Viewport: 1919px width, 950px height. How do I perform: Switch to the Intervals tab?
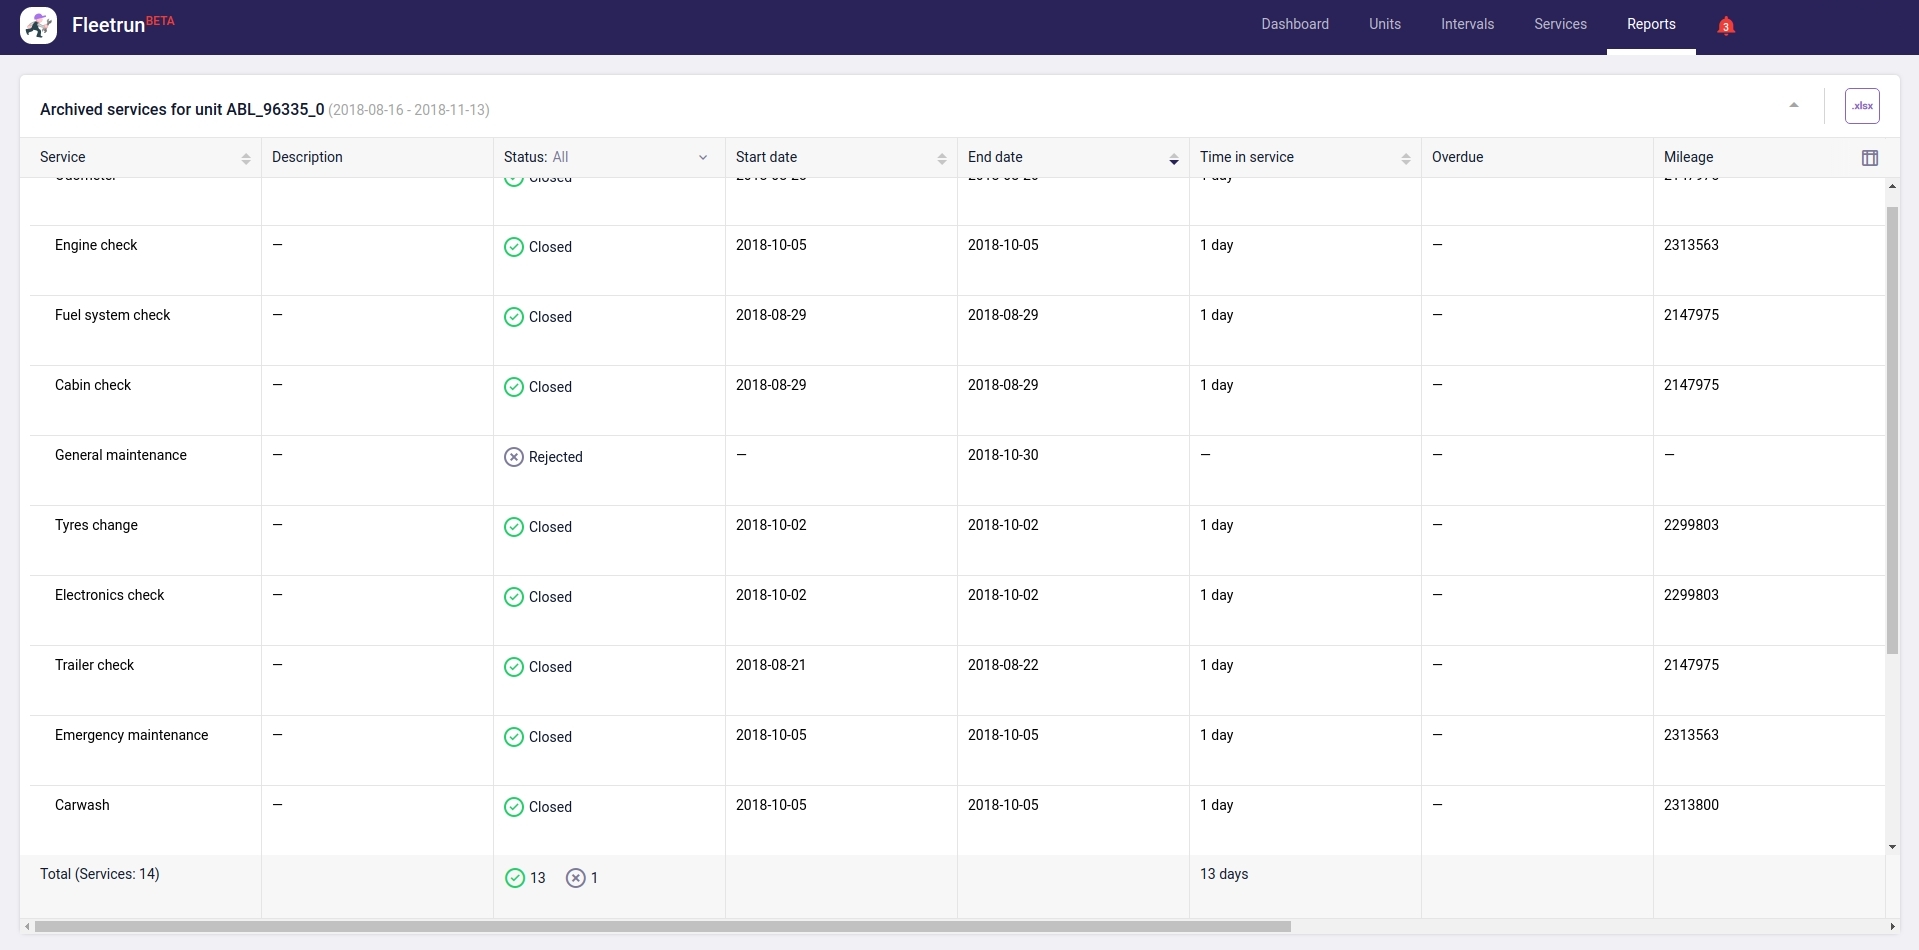coord(1467,25)
